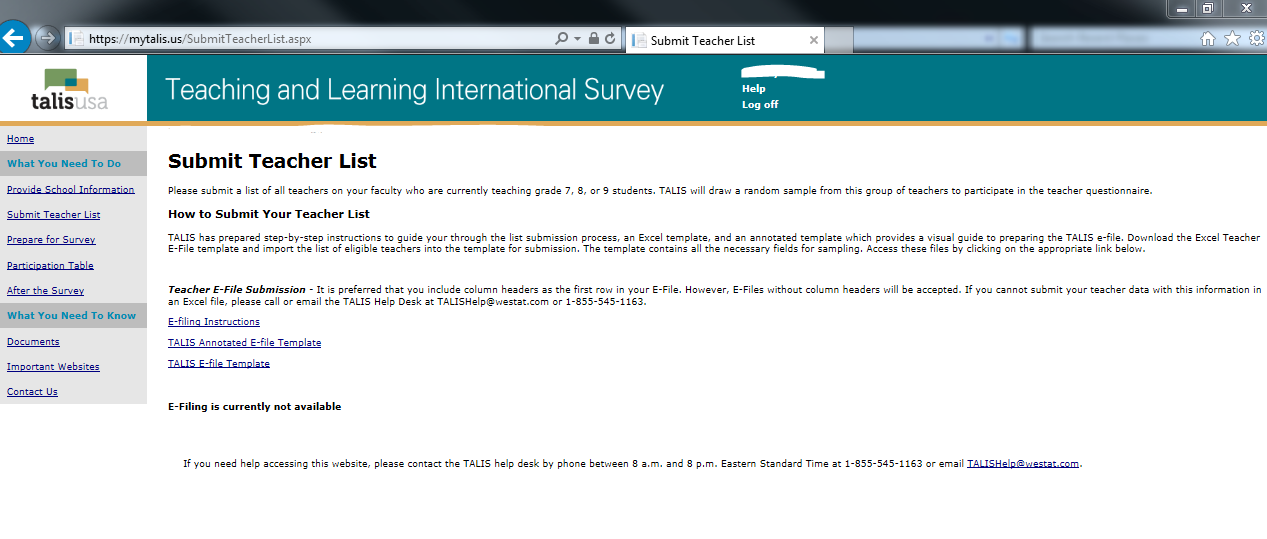Image resolution: width=1267 pixels, height=539 pixels.
Task: Open Important Websites link
Action: point(53,366)
